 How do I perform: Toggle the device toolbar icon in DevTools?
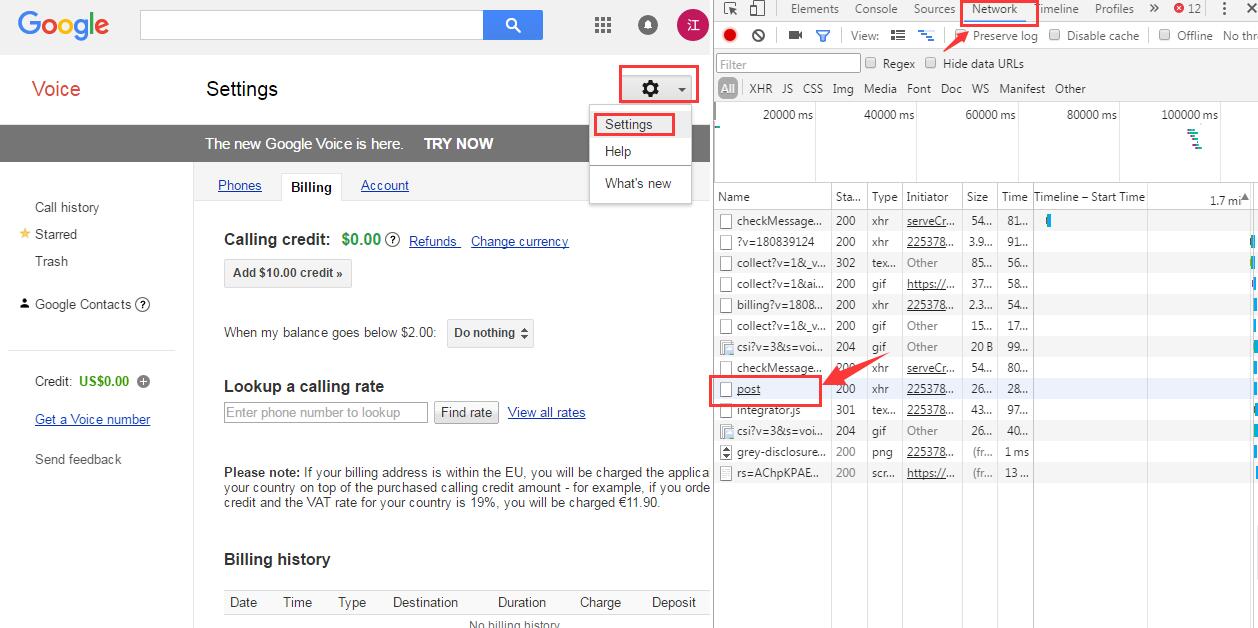757,9
